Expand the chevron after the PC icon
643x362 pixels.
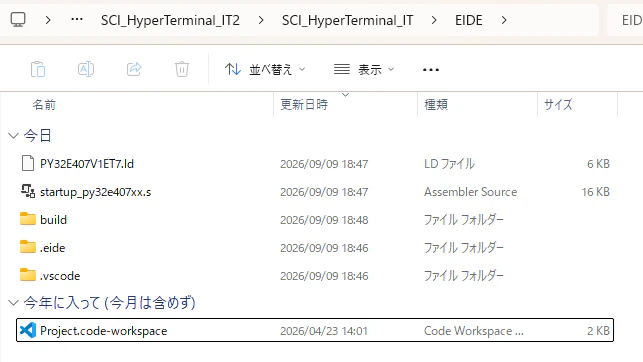[x=48, y=20]
